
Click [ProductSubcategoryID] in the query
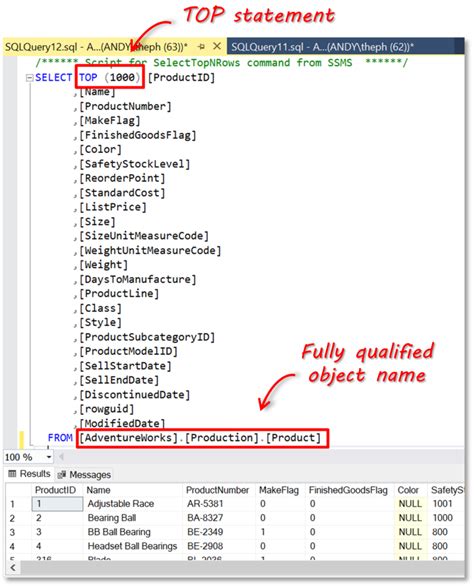(x=147, y=337)
